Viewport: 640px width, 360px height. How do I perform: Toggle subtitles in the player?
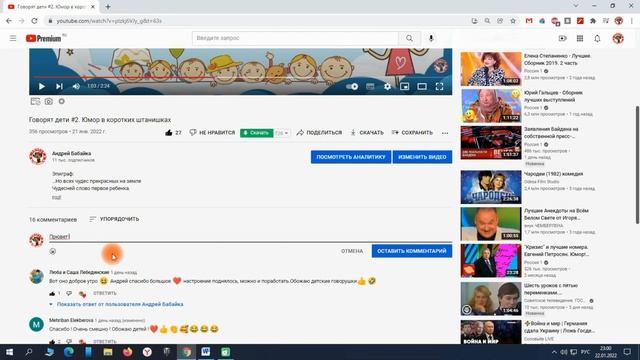point(370,87)
